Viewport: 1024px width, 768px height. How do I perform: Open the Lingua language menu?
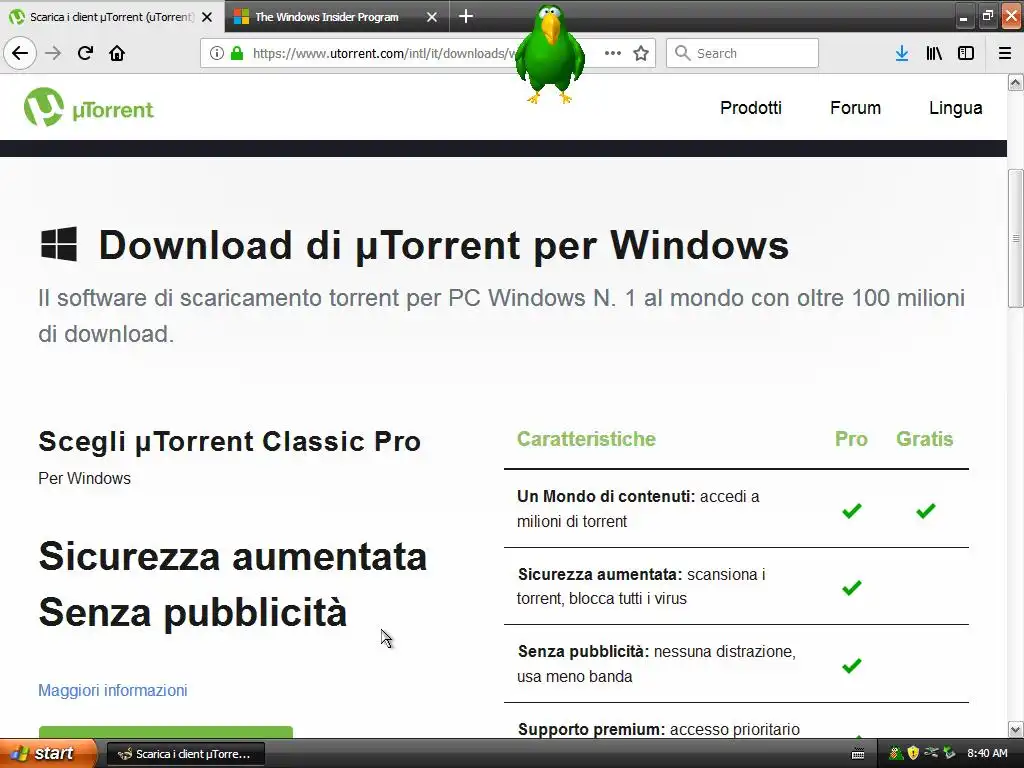955,108
